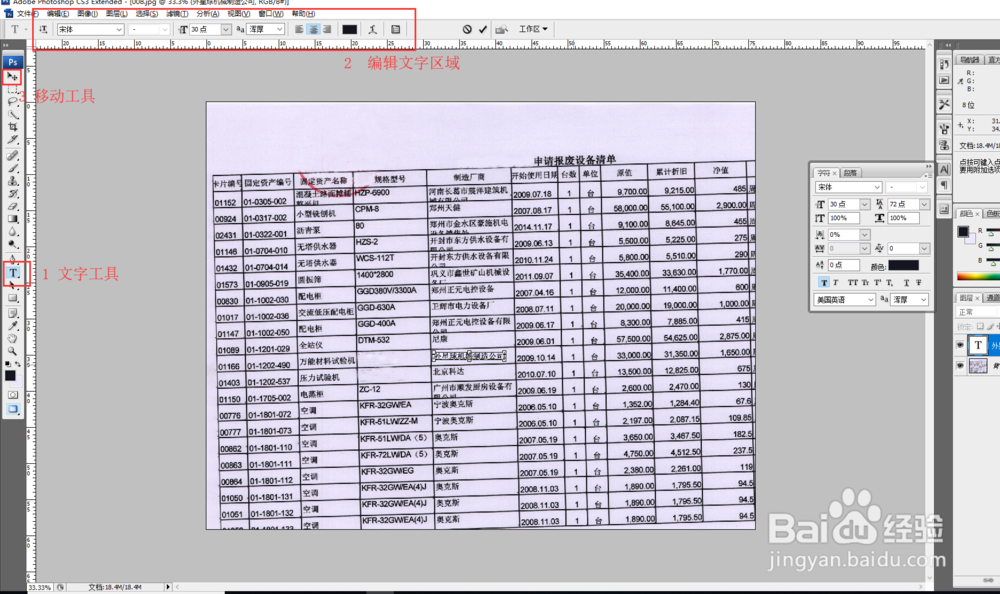Click the text layer T thumbnail
This screenshot has width=1000, height=594.
tap(978, 345)
